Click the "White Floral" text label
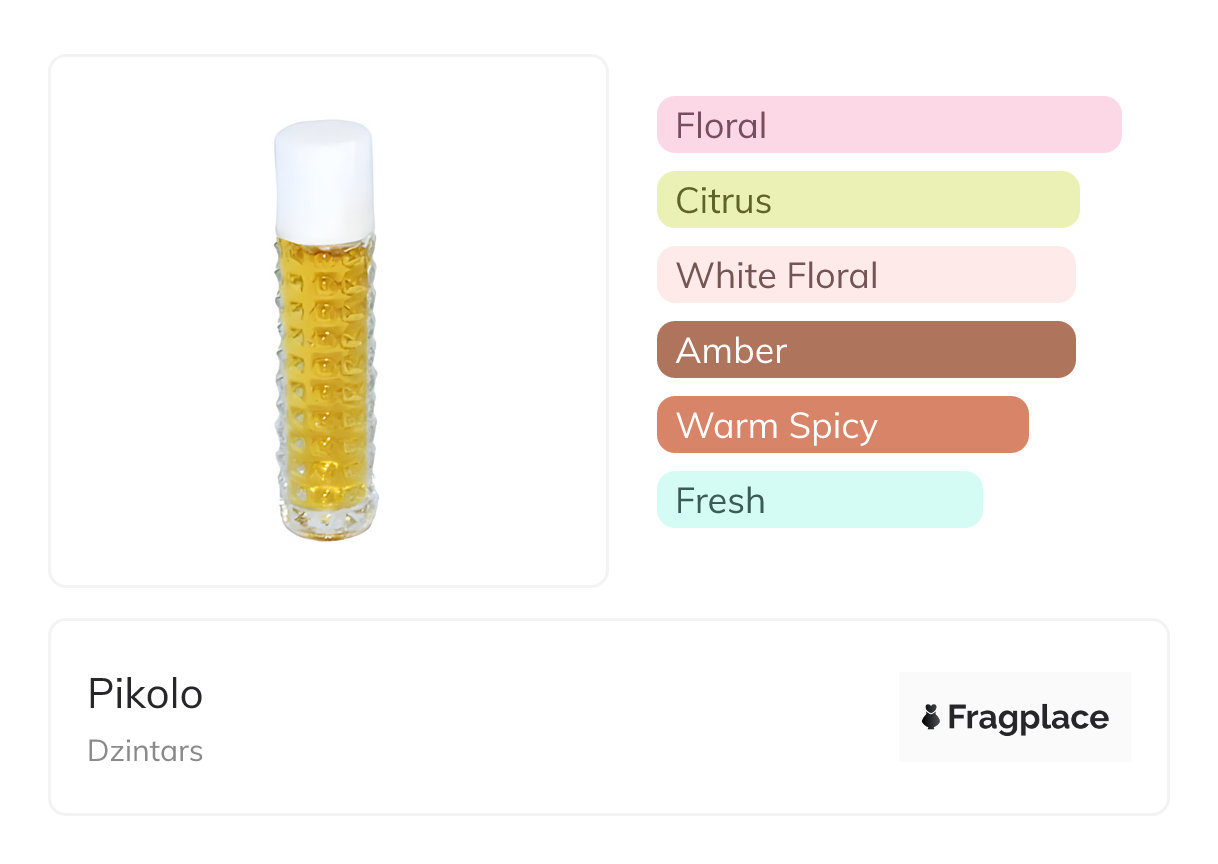The width and height of the screenshot is (1218, 864). (777, 276)
